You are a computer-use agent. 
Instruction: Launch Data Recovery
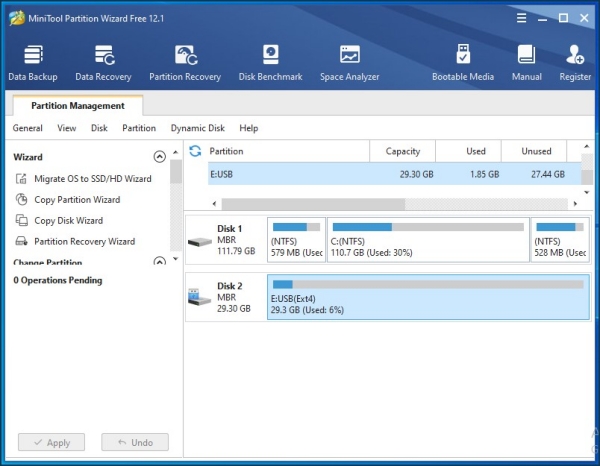(x=103, y=63)
